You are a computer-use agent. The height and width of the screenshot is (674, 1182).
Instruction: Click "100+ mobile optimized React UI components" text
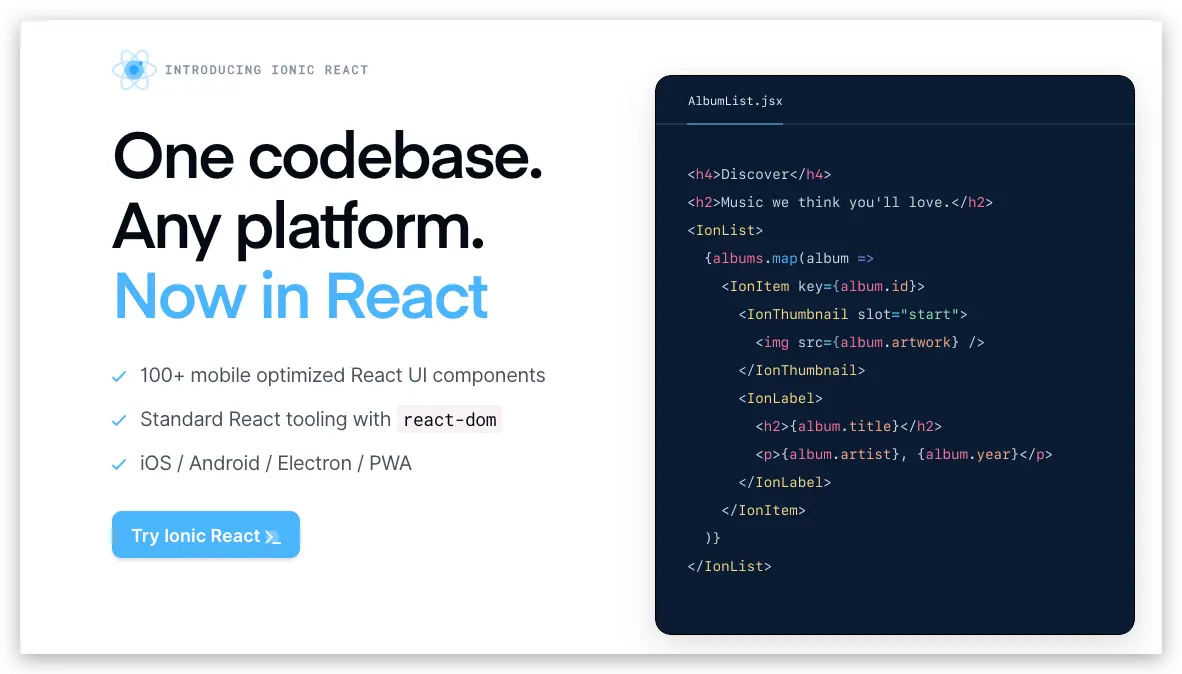[x=342, y=375]
